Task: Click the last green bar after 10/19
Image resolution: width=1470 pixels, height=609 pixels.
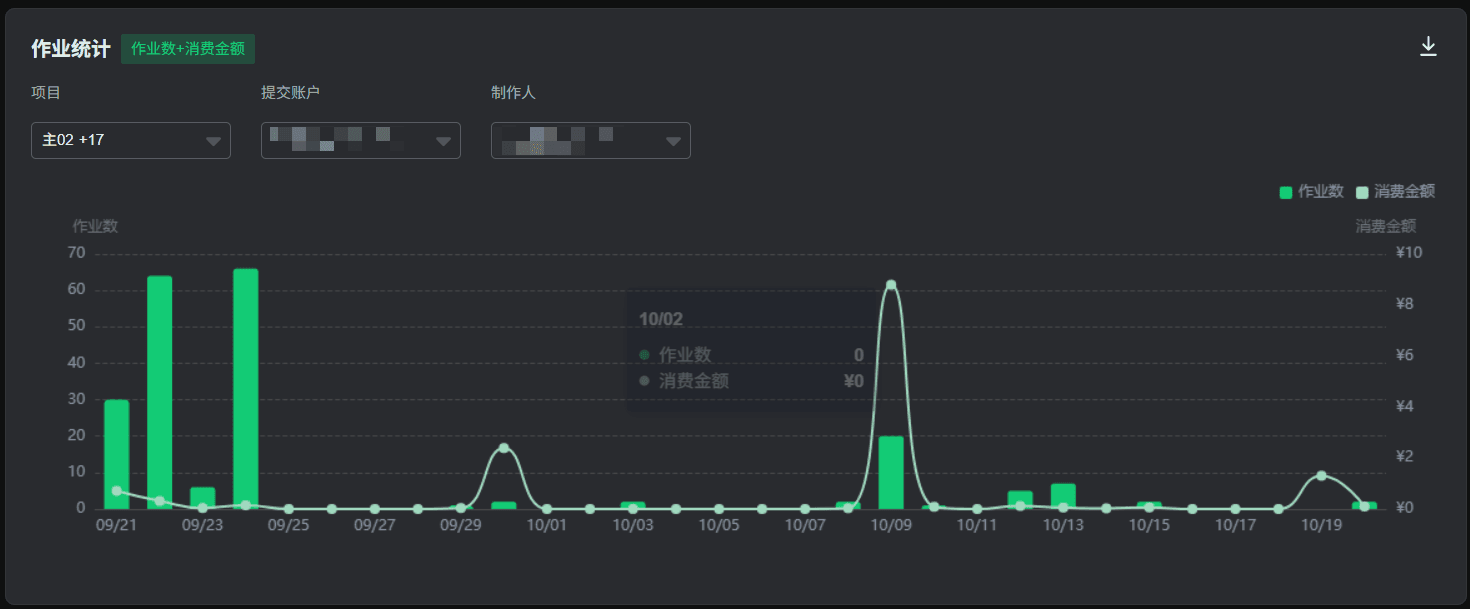Action: tap(1364, 506)
